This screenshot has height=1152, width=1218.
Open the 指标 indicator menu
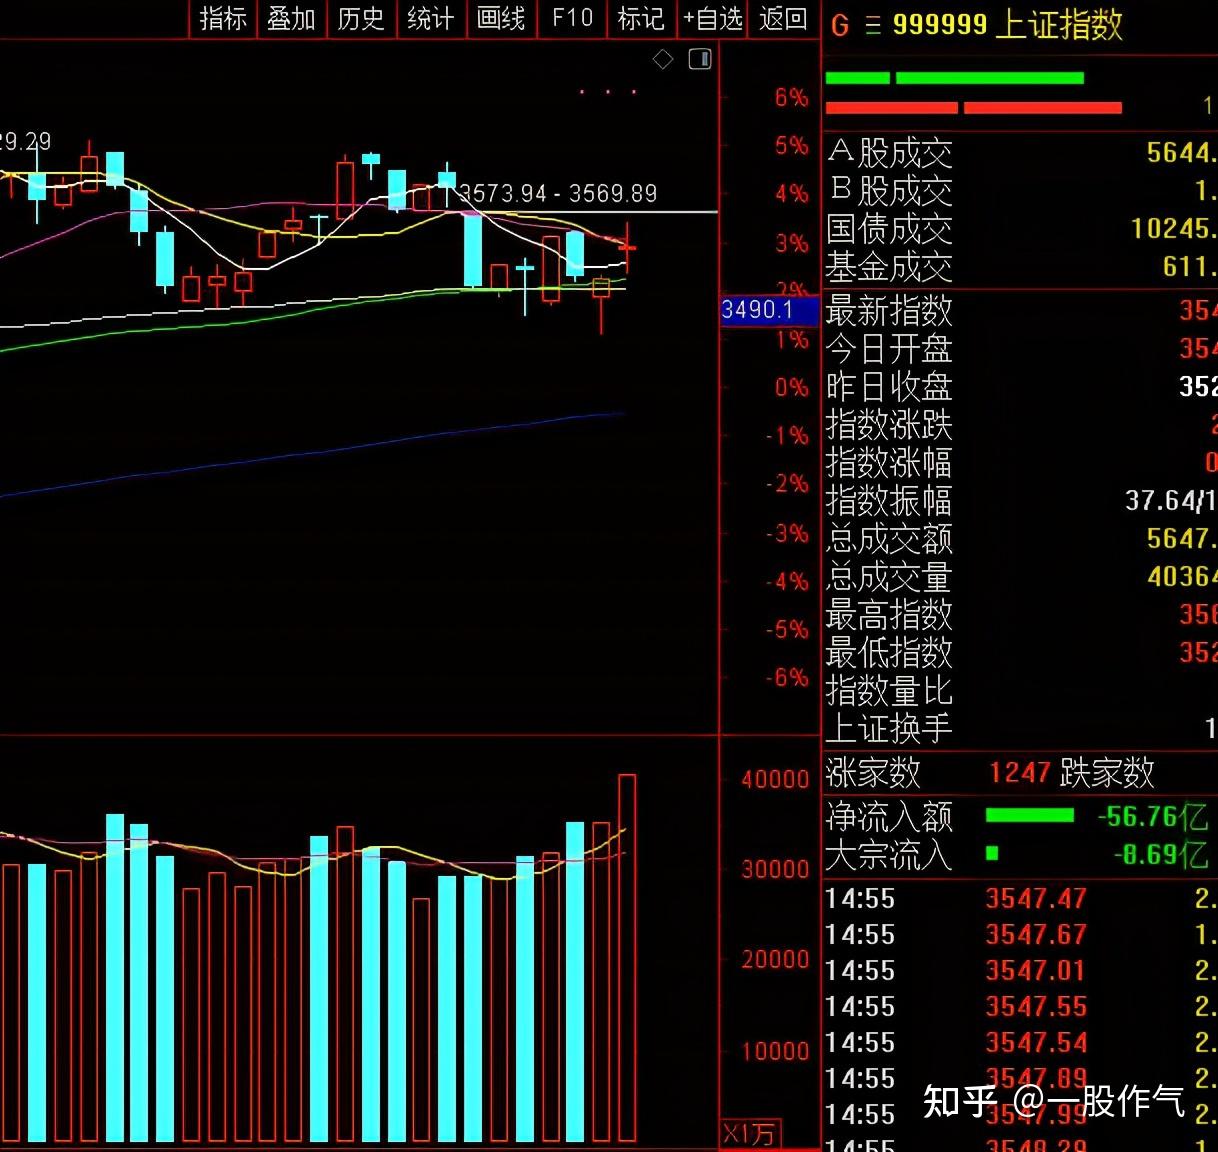point(223,18)
